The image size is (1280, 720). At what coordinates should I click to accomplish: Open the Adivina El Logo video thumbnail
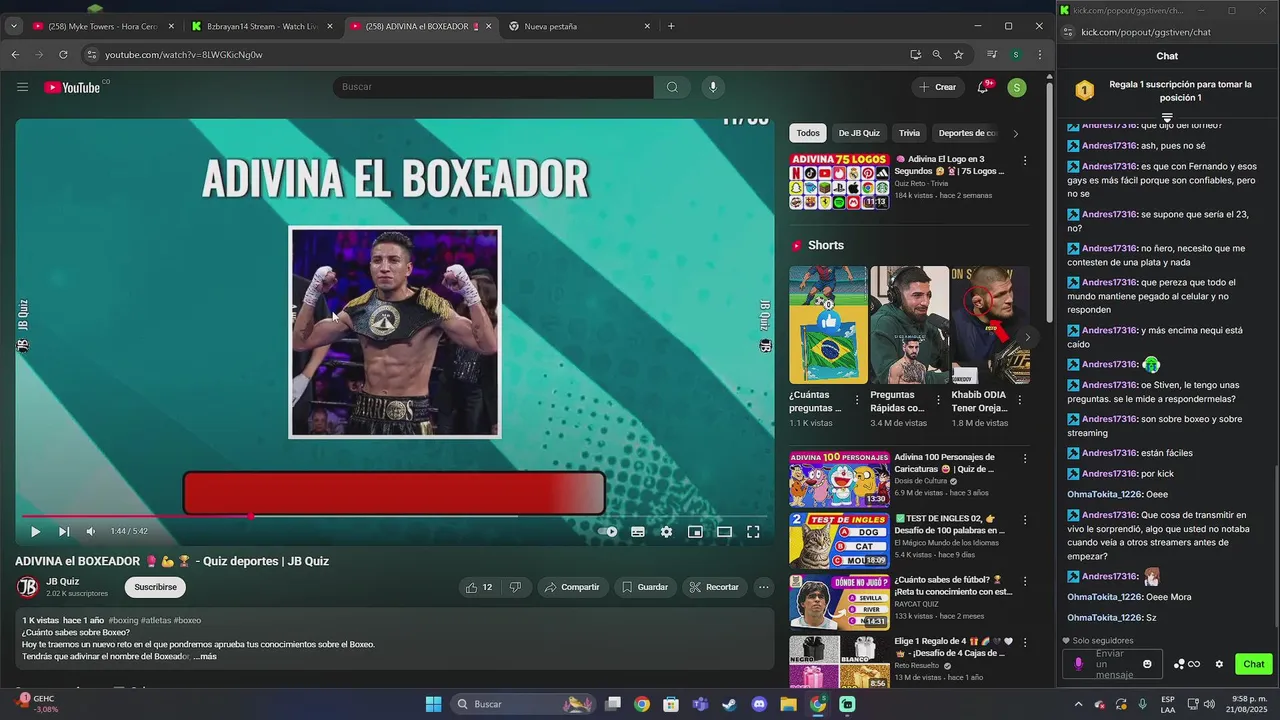pos(839,181)
